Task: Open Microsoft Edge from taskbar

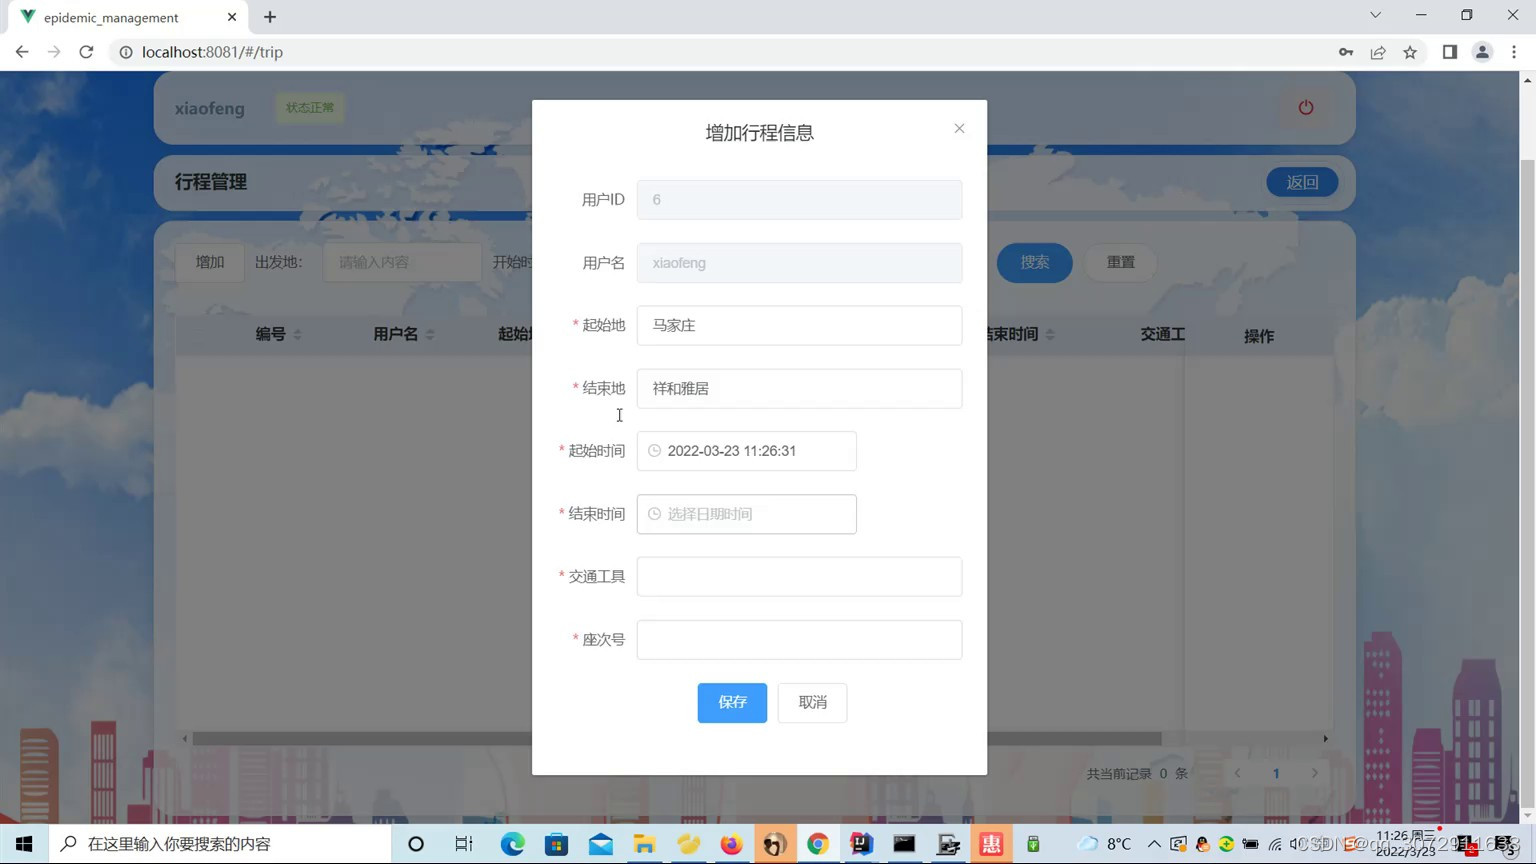Action: [512, 844]
